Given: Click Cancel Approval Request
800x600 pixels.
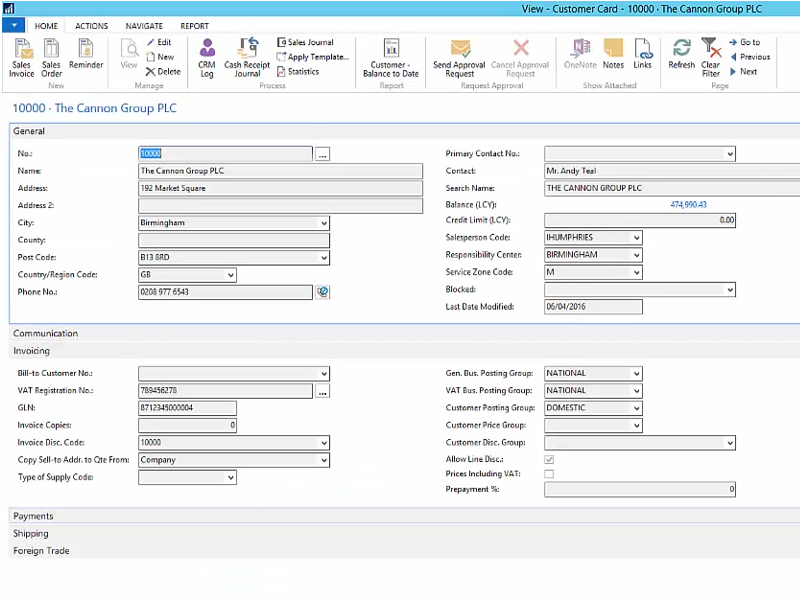Looking at the screenshot, I should coord(520,58).
